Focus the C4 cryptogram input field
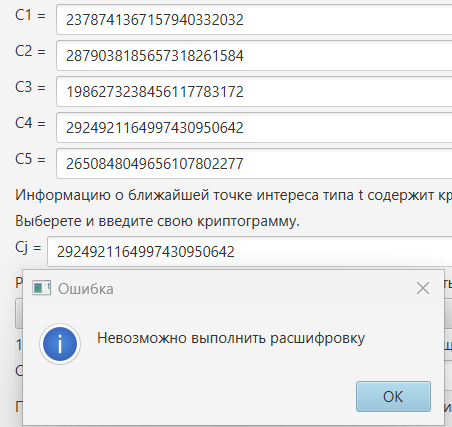The width and height of the screenshot is (452, 427). 254,128
